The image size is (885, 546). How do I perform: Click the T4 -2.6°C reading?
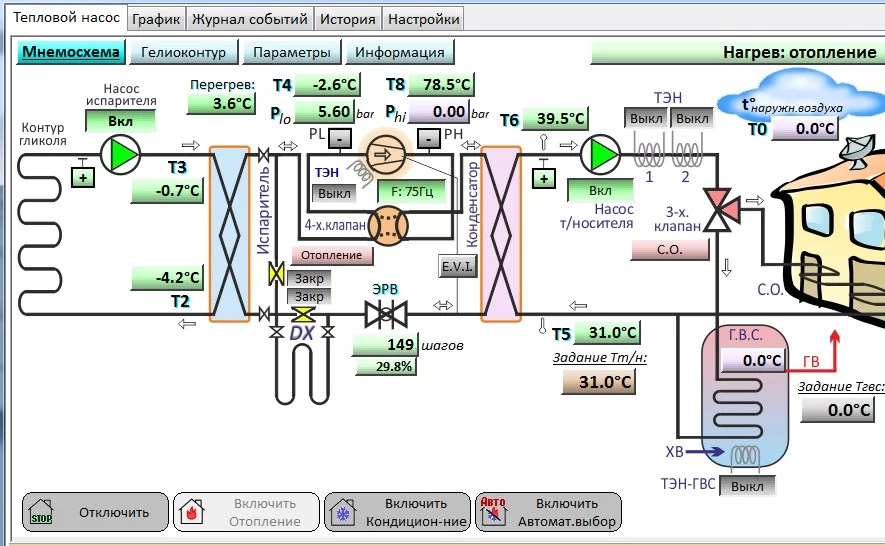pyautogui.click(x=327, y=85)
